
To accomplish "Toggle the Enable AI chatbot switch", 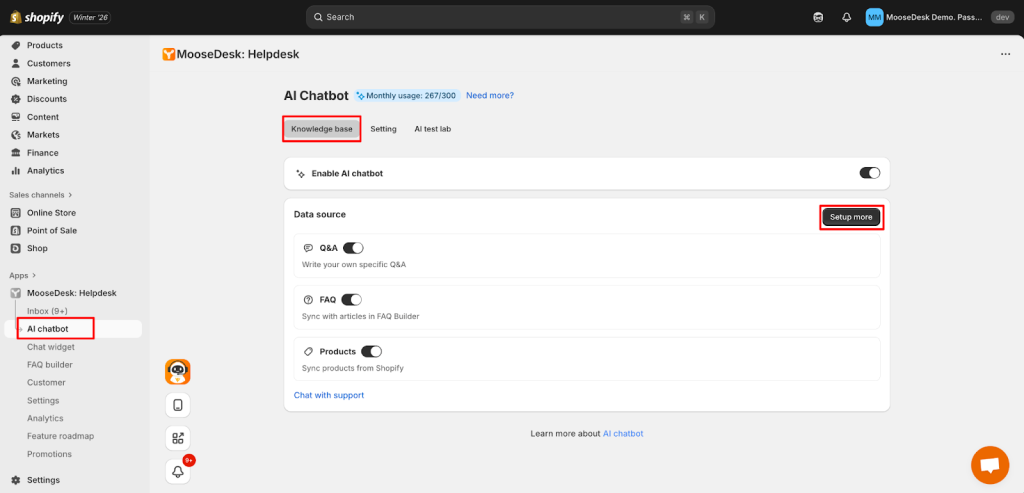I will point(869,173).
